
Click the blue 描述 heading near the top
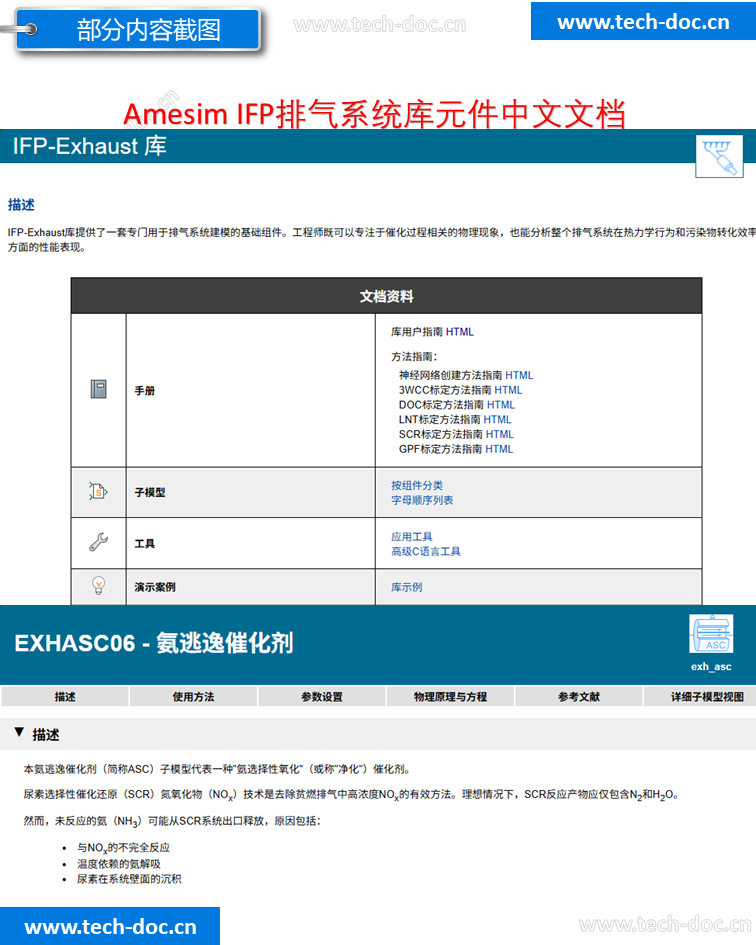[x=21, y=205]
